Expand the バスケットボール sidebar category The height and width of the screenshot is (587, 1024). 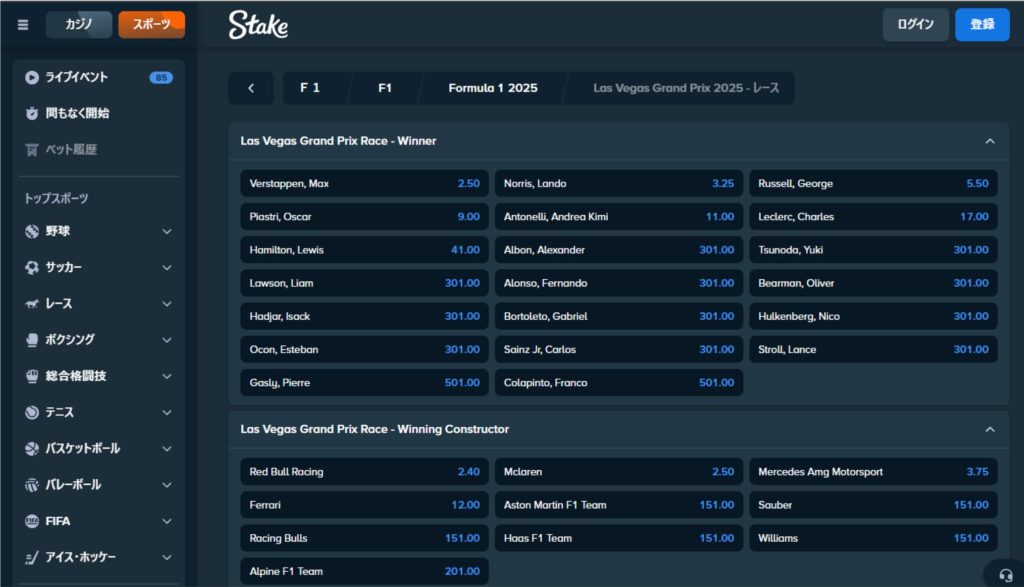pos(167,449)
